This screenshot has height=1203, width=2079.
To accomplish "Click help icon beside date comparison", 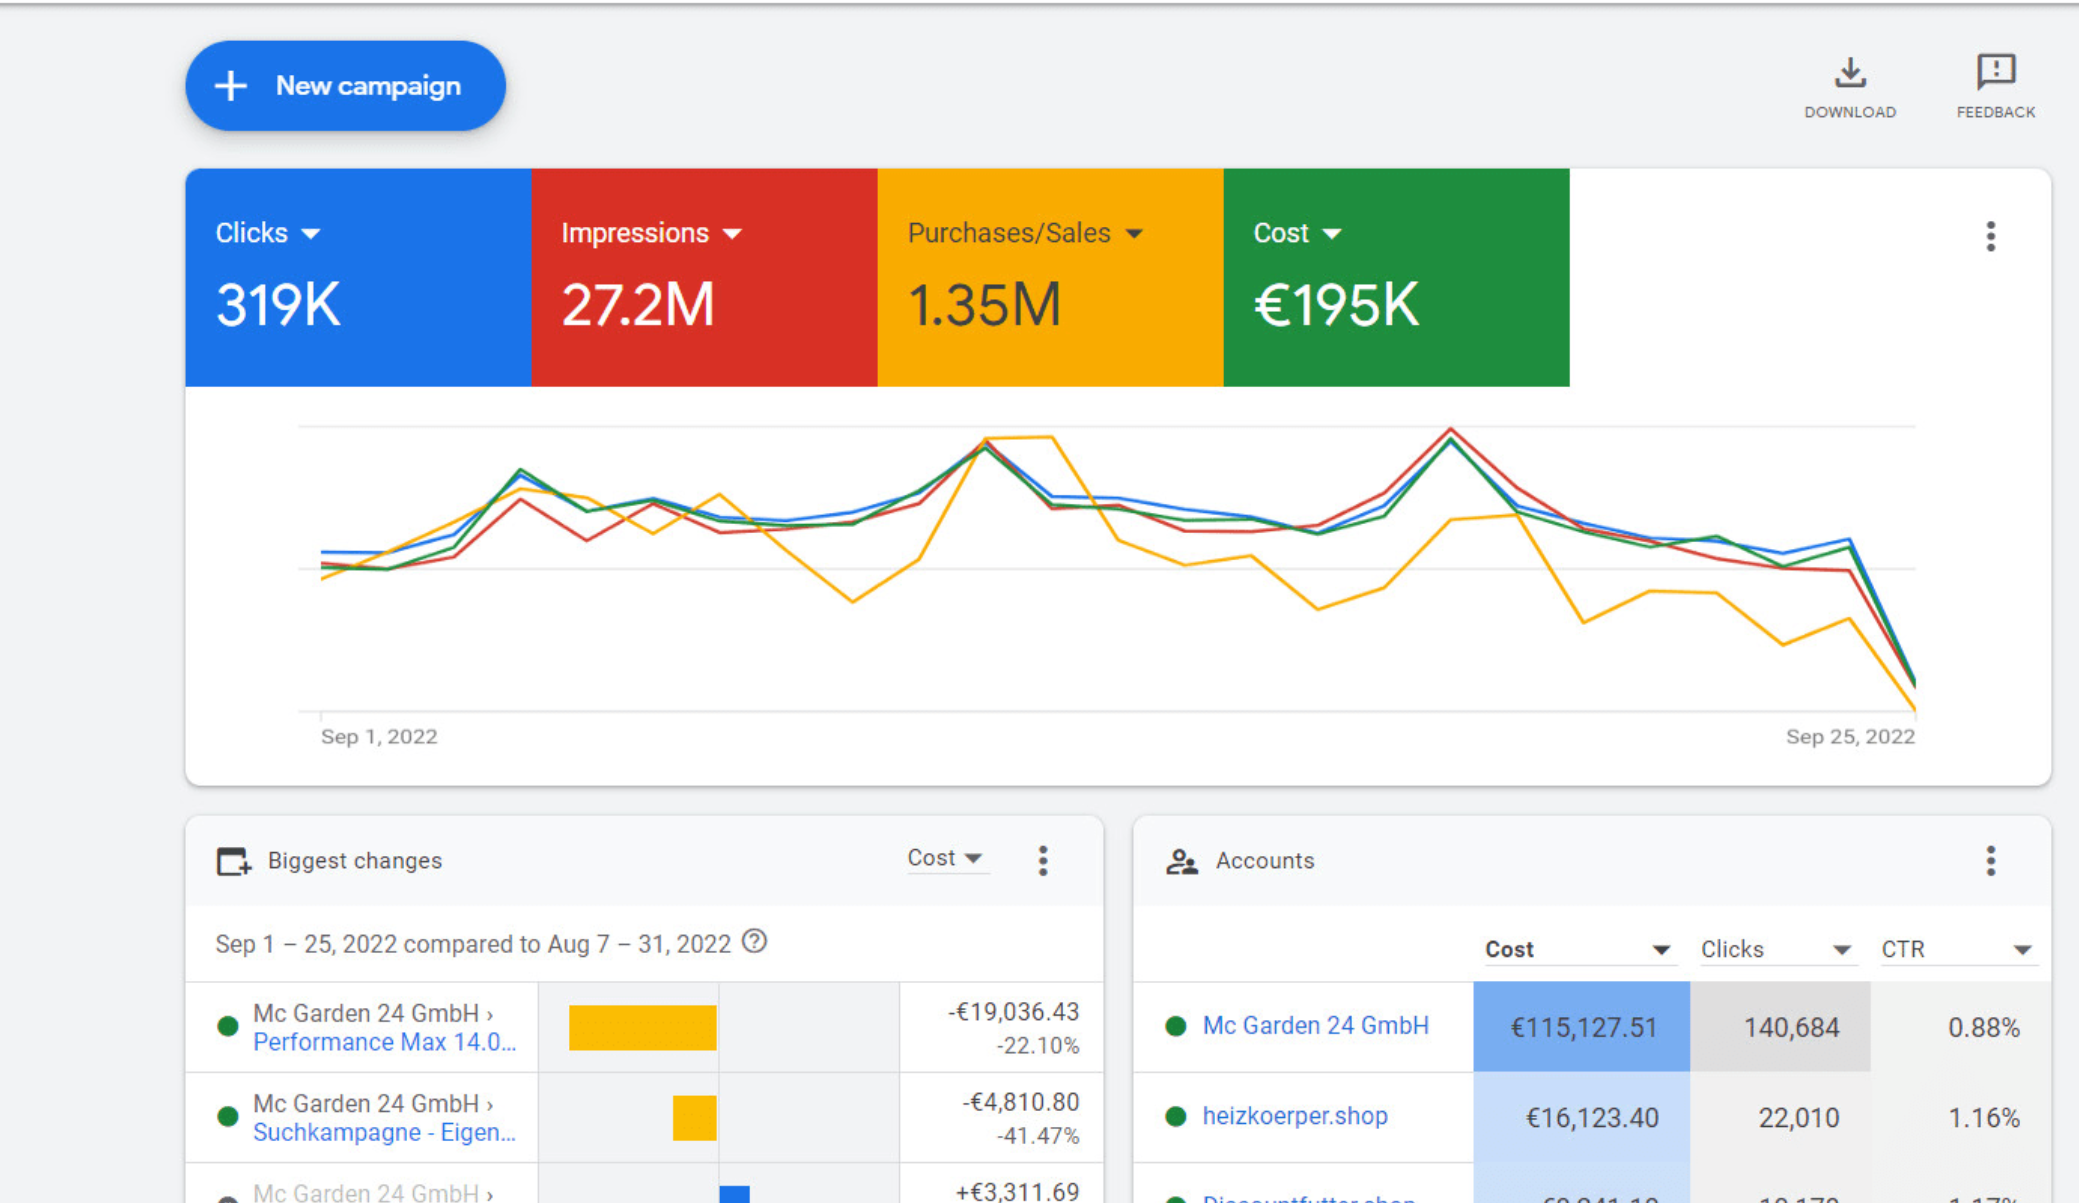I will tap(755, 942).
